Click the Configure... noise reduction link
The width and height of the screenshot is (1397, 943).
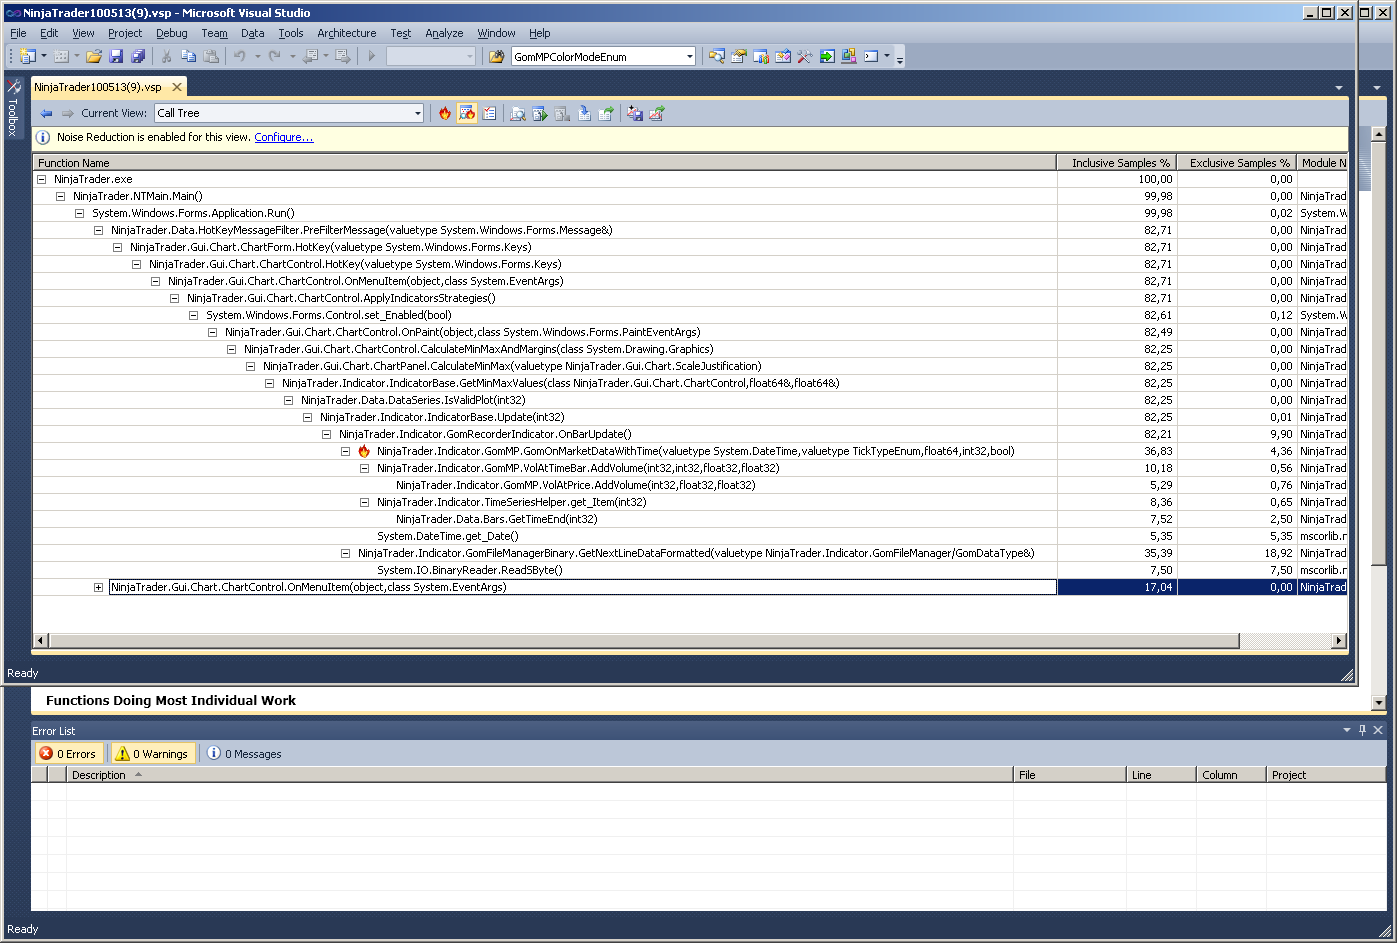point(284,138)
